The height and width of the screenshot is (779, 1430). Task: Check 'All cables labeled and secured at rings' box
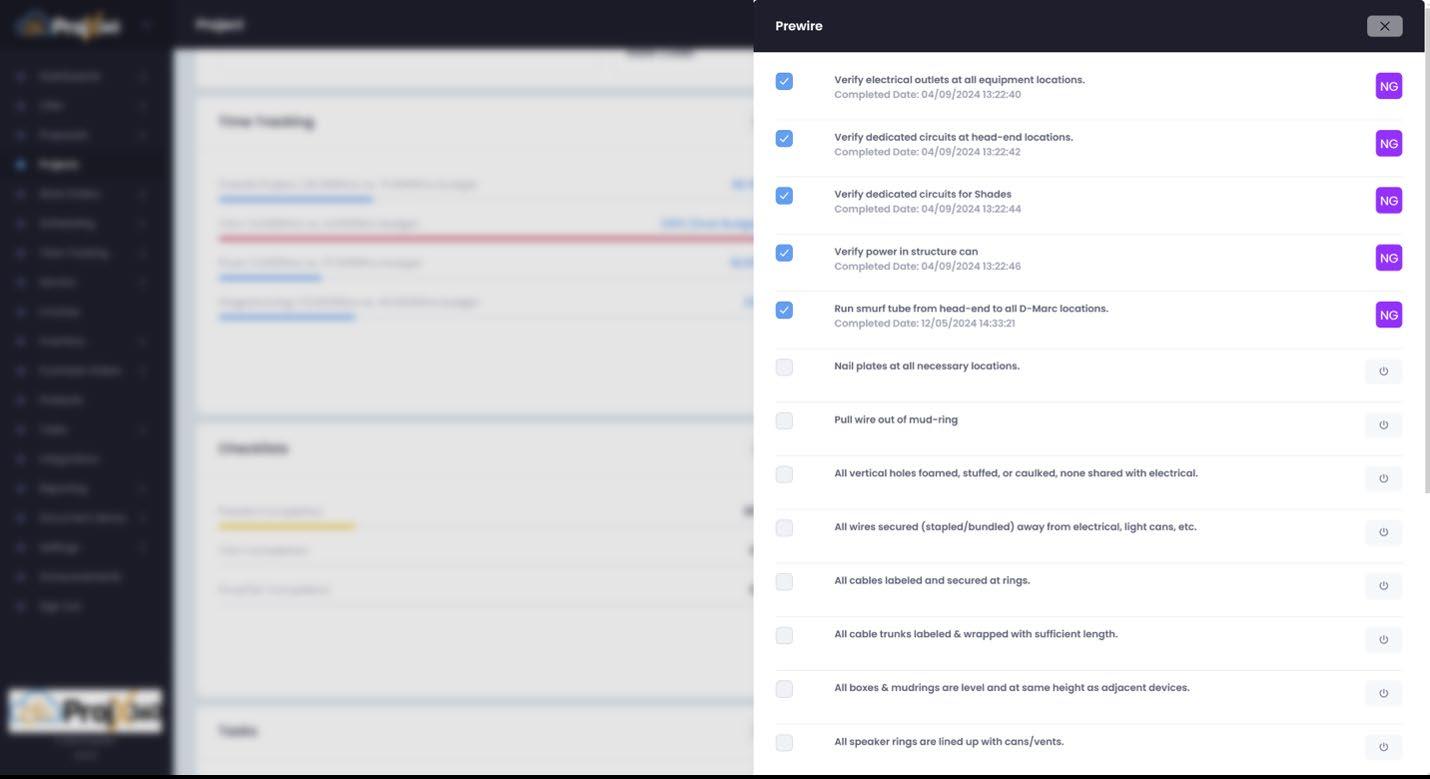pos(784,582)
